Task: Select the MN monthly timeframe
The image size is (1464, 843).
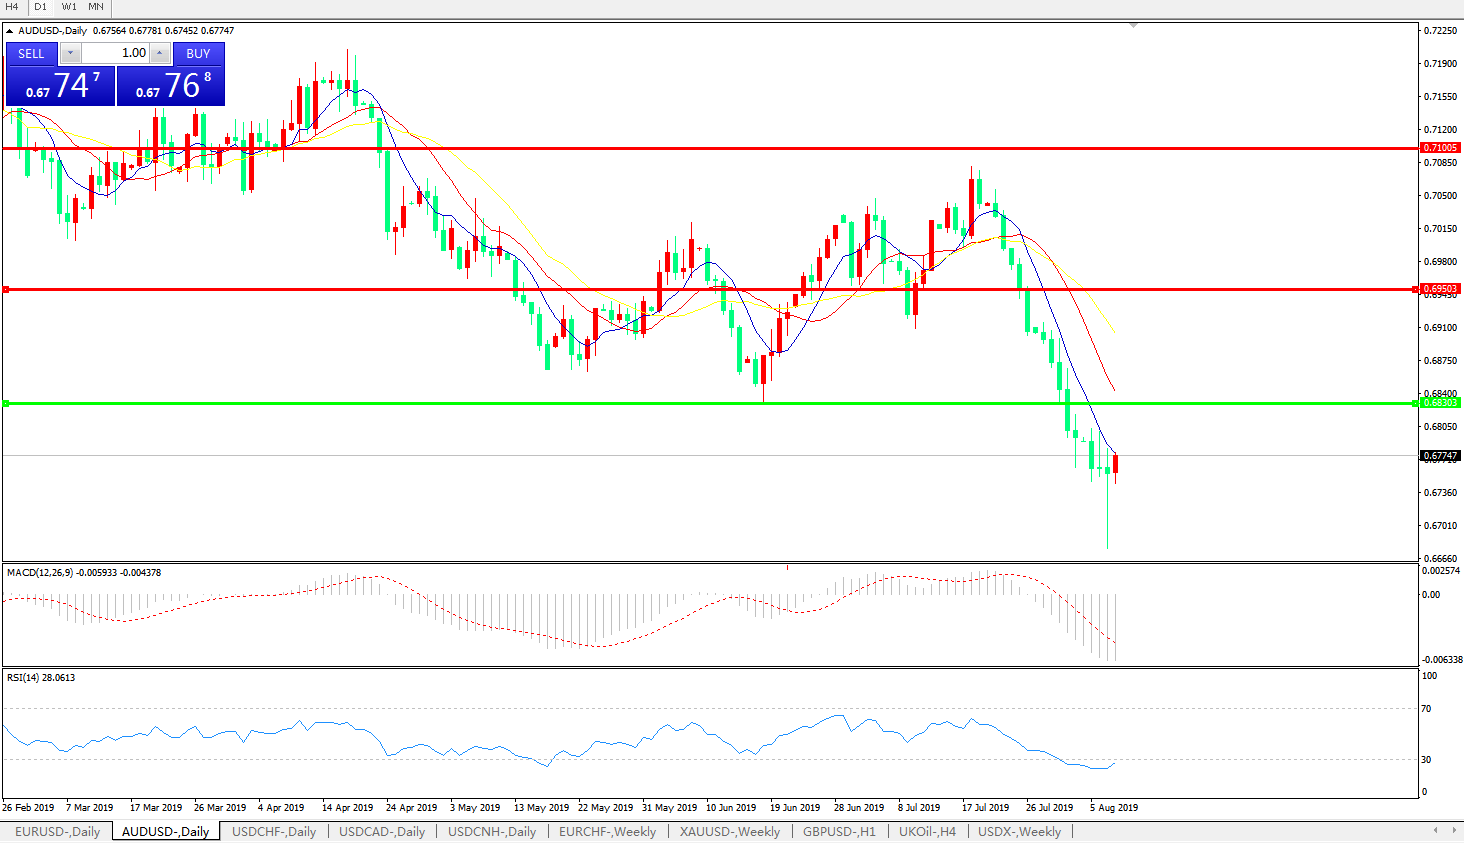Action: pos(96,7)
